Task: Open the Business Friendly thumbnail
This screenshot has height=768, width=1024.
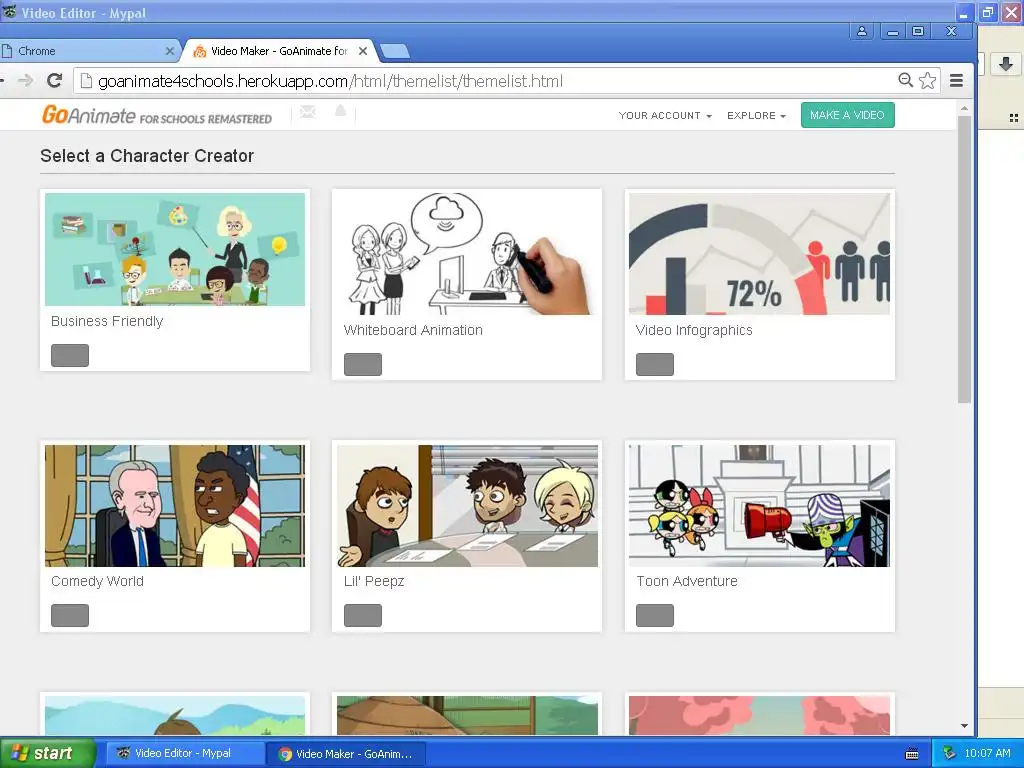Action: pos(175,249)
